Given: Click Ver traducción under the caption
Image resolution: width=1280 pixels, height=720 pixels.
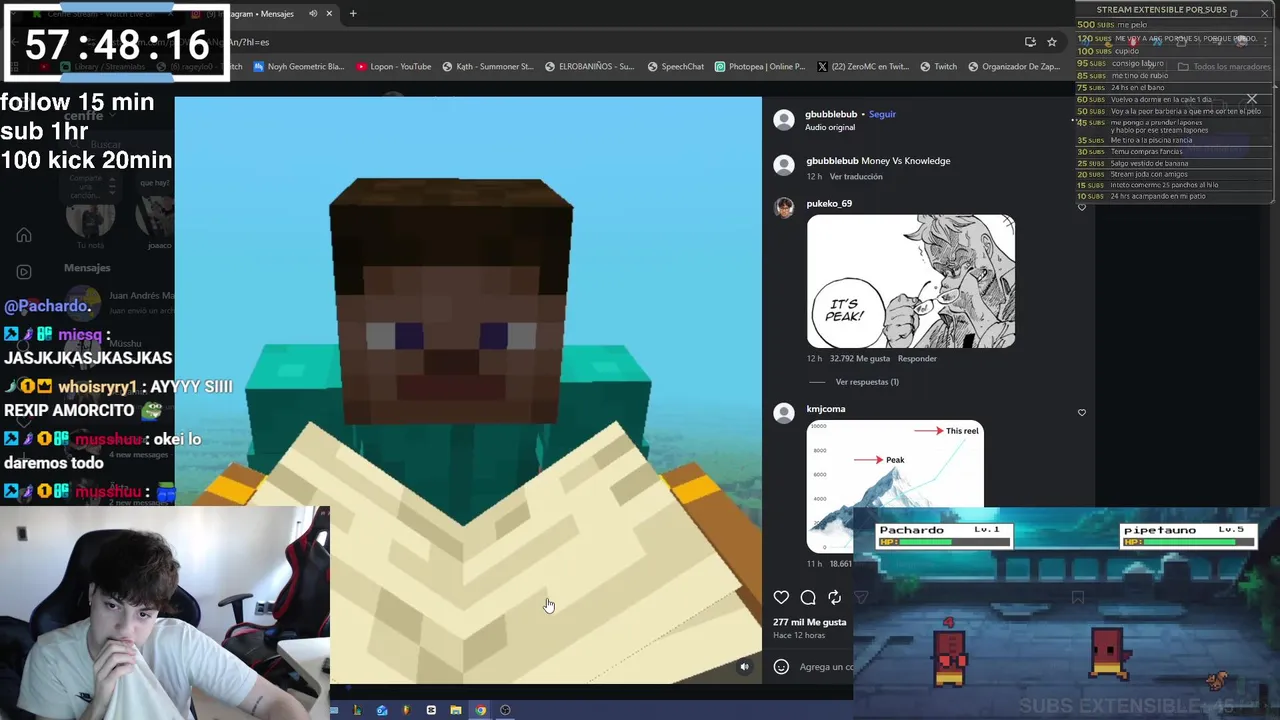Looking at the screenshot, I should coord(856,176).
